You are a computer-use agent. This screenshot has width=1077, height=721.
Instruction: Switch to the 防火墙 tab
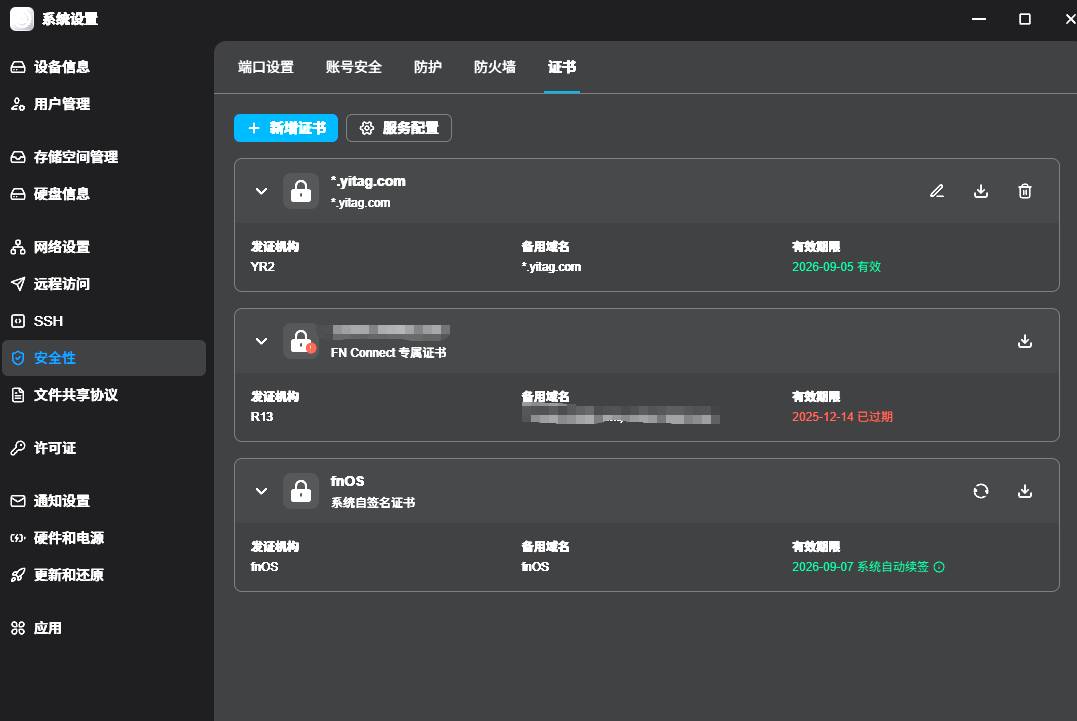click(x=495, y=67)
